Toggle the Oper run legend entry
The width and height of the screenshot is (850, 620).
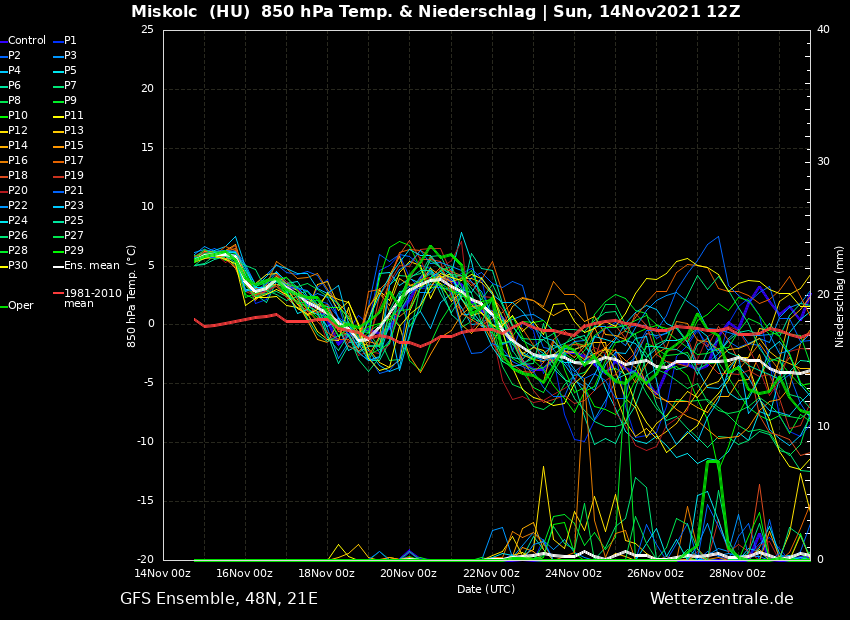point(20,306)
